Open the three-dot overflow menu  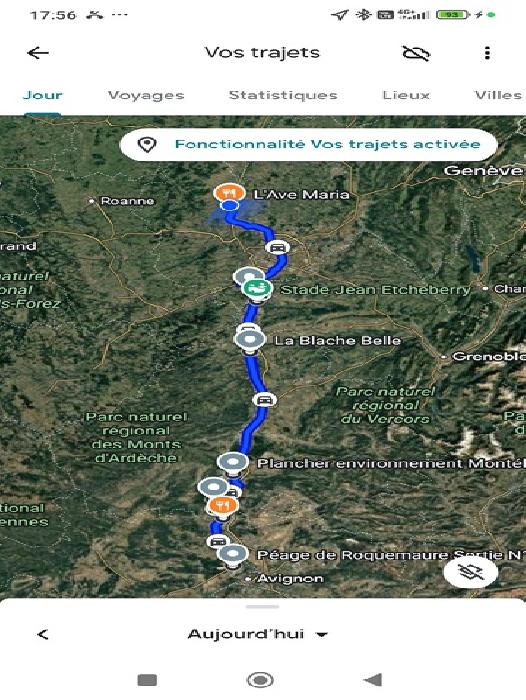[487, 53]
